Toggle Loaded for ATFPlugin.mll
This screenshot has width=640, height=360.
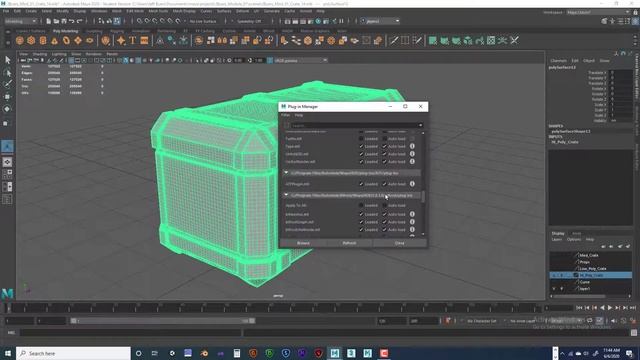pyautogui.click(x=361, y=184)
